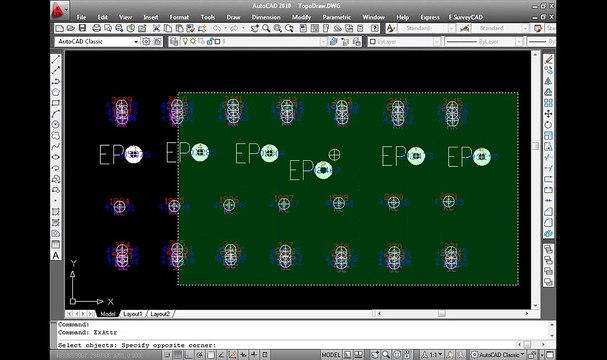Click the Save (floppy disk) icon
The width and height of the screenshot is (607, 360).
click(x=82, y=28)
